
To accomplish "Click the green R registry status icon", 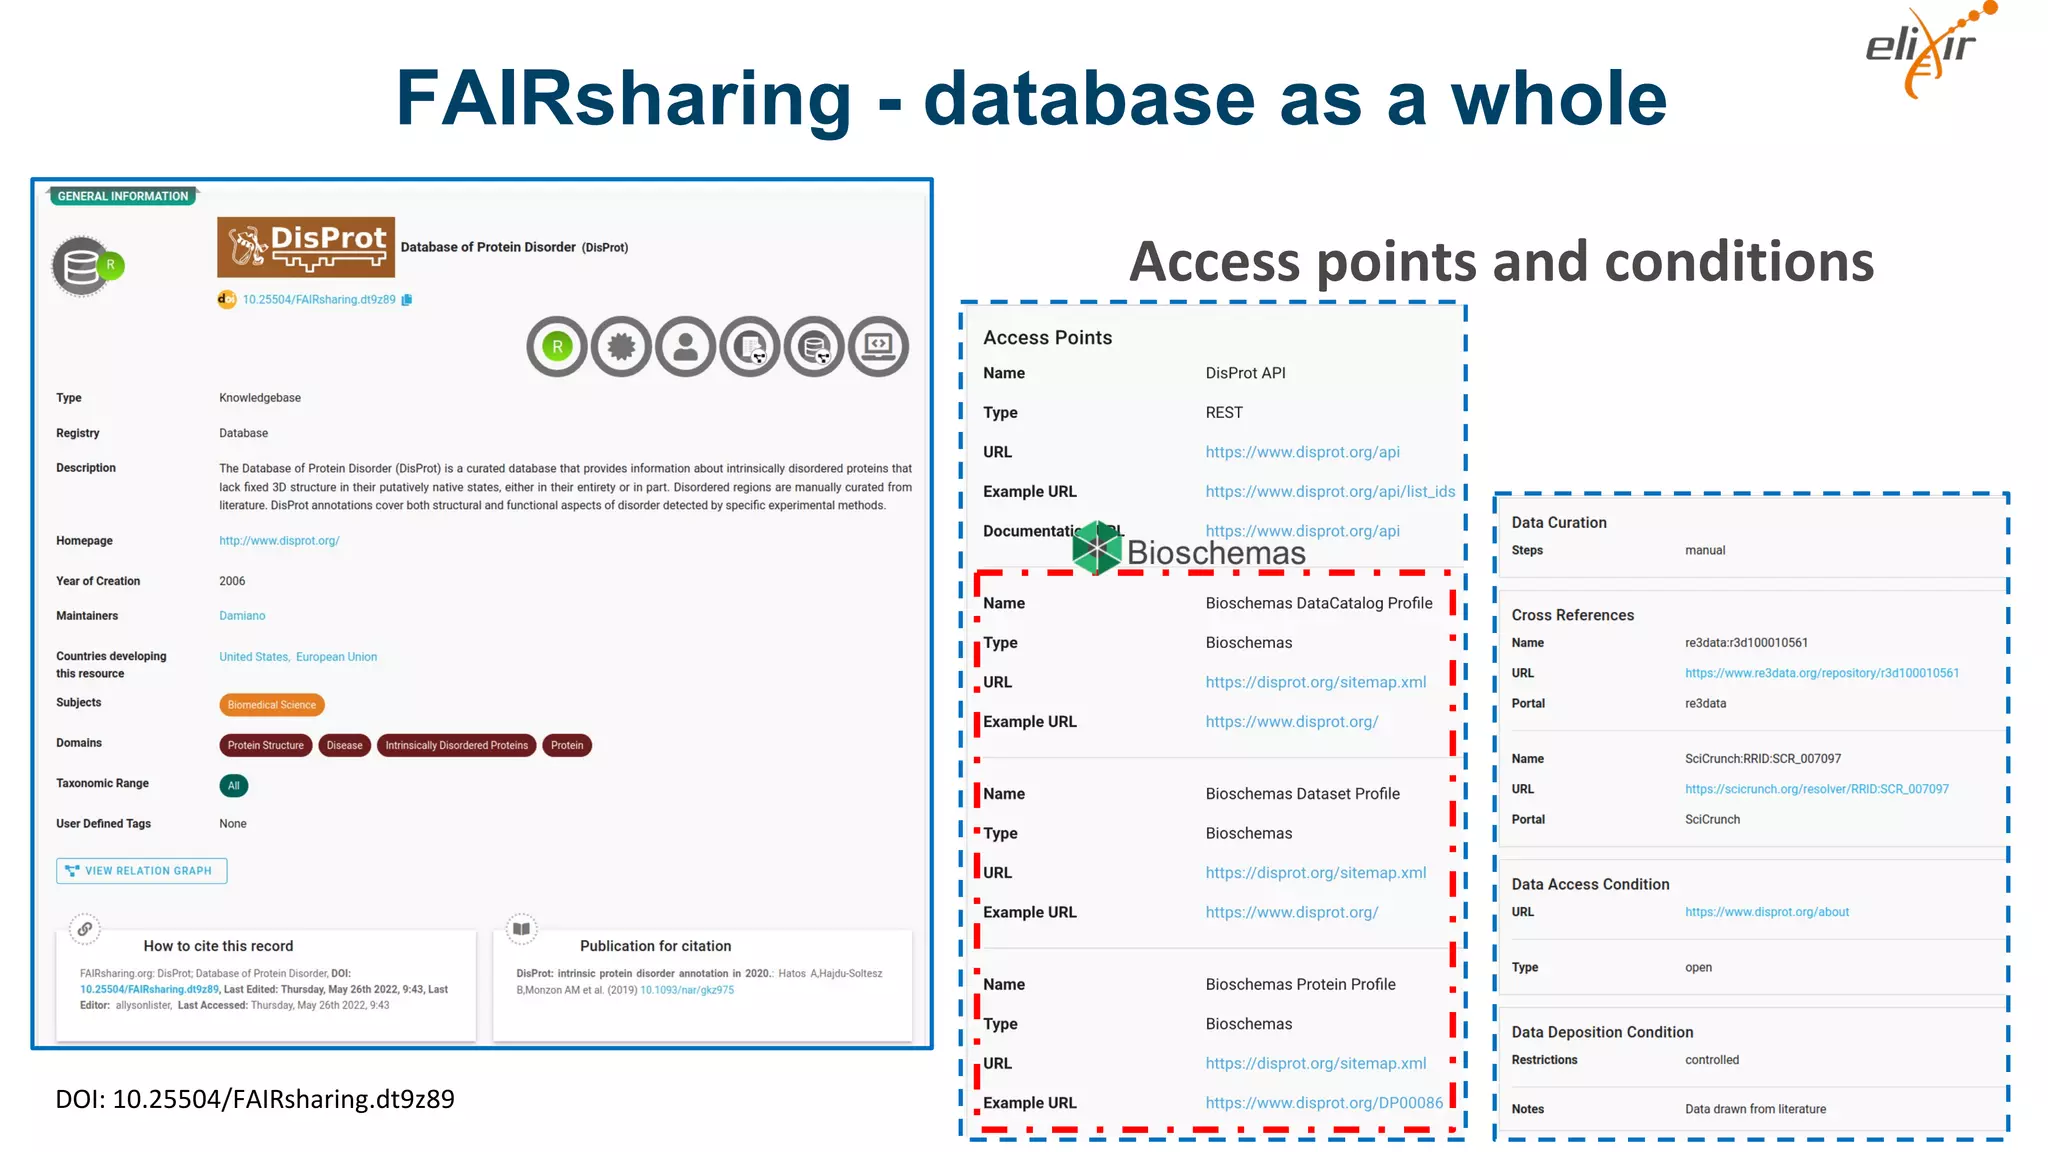I will click(557, 347).
